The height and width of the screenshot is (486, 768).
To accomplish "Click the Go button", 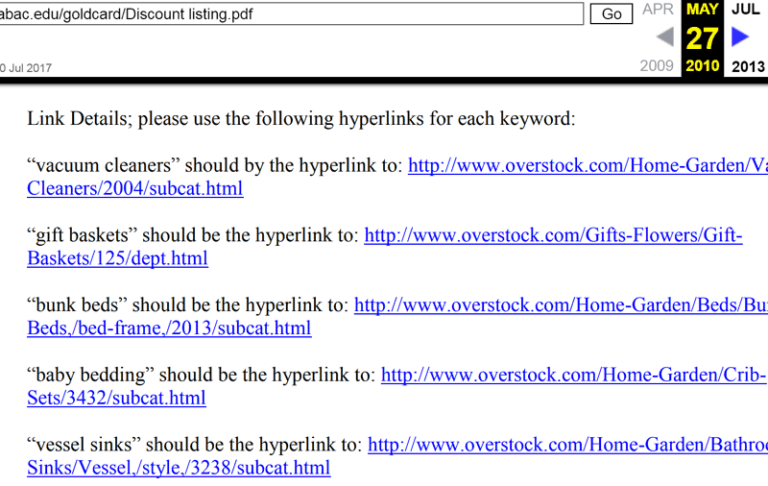I will click(x=611, y=14).
